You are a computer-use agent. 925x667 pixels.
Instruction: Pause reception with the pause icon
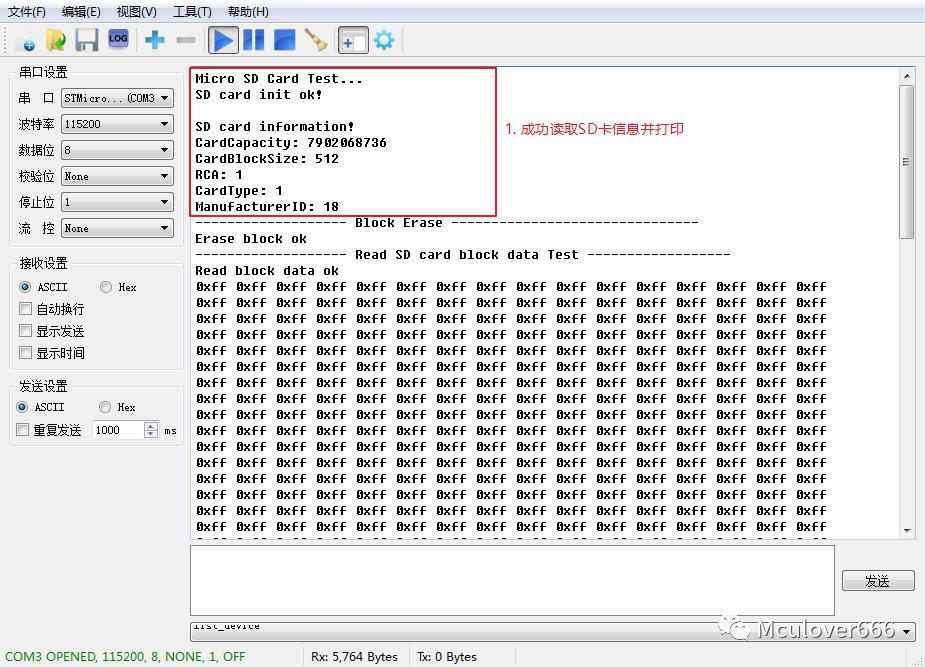(x=254, y=40)
